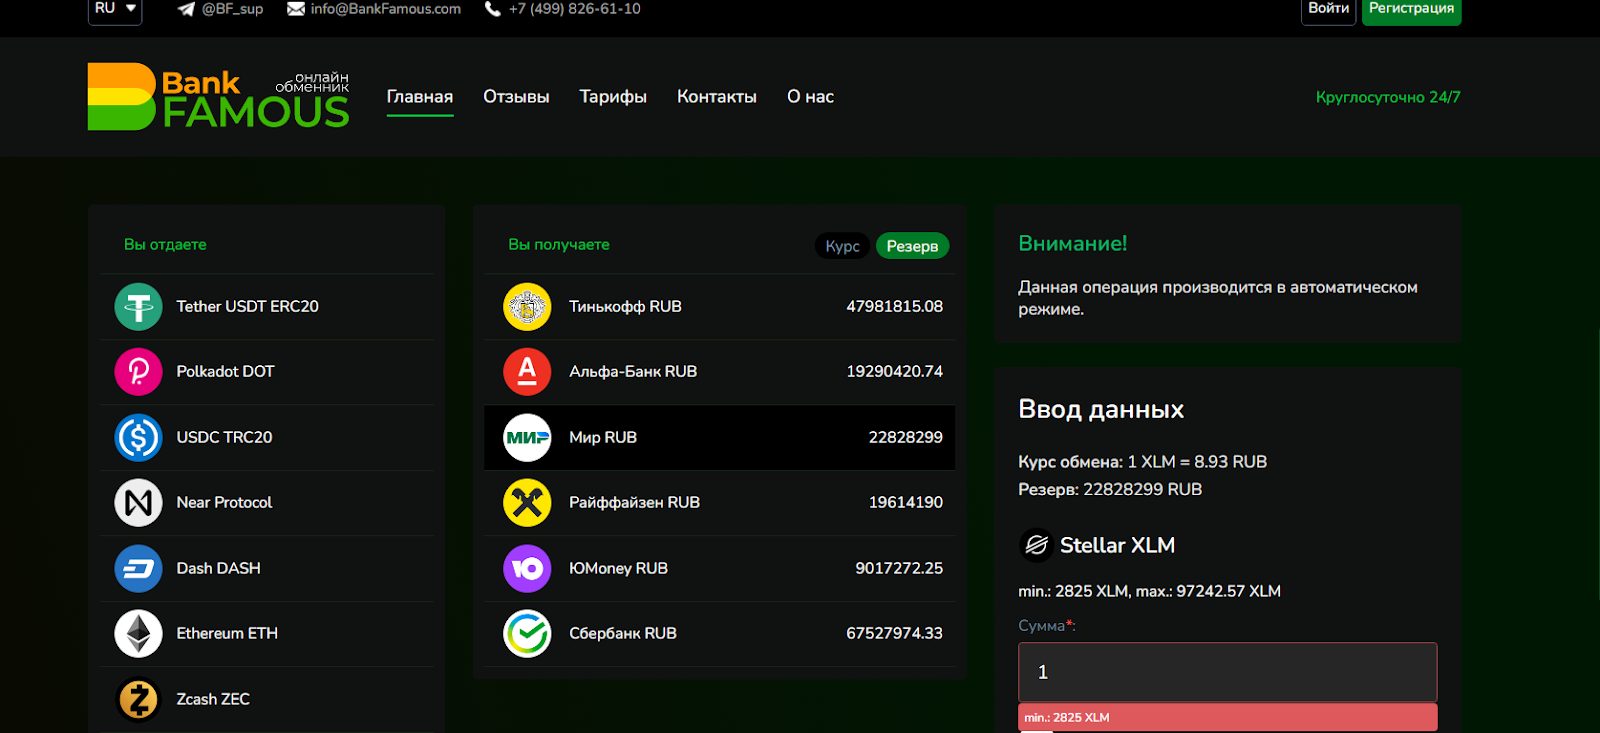Switch to the Резерв toggle
Viewport: 1600px width, 733px height.
coord(912,246)
